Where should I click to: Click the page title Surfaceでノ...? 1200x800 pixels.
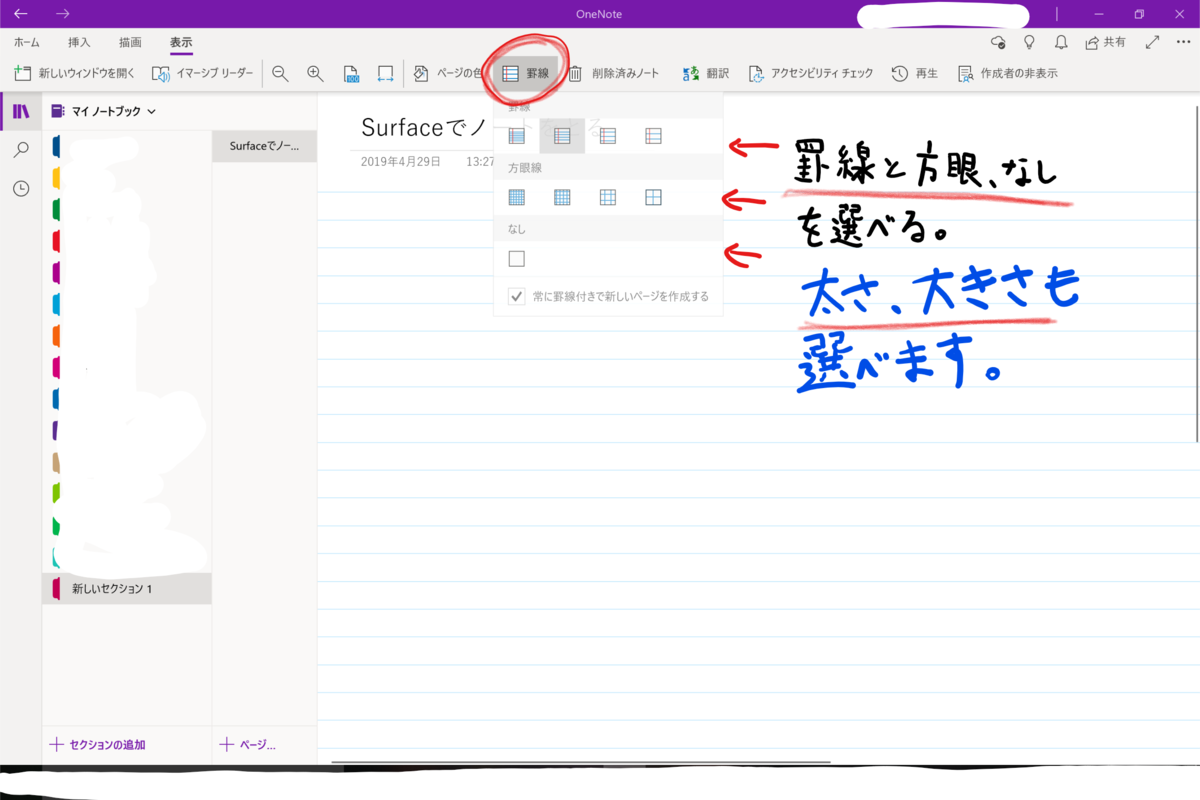[428, 129]
